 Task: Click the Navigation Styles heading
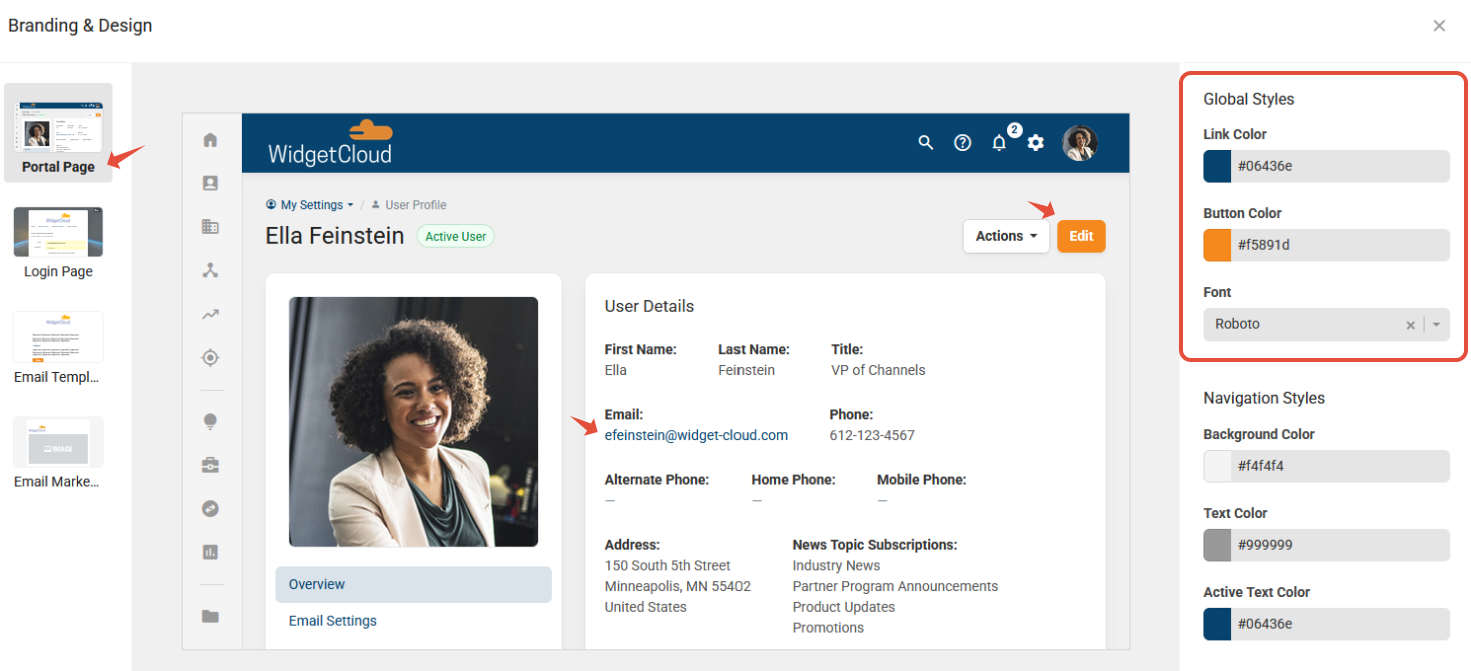tap(1264, 398)
